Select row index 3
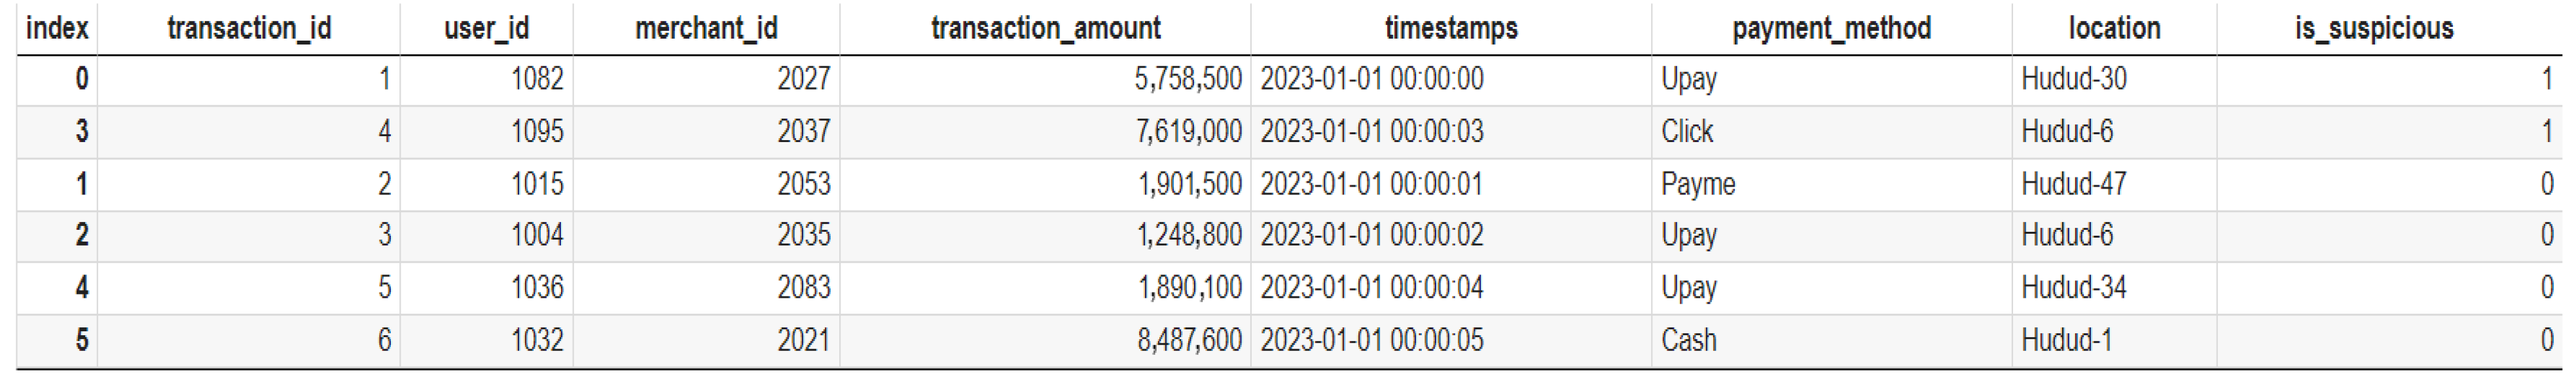2576x385 pixels. point(81,131)
